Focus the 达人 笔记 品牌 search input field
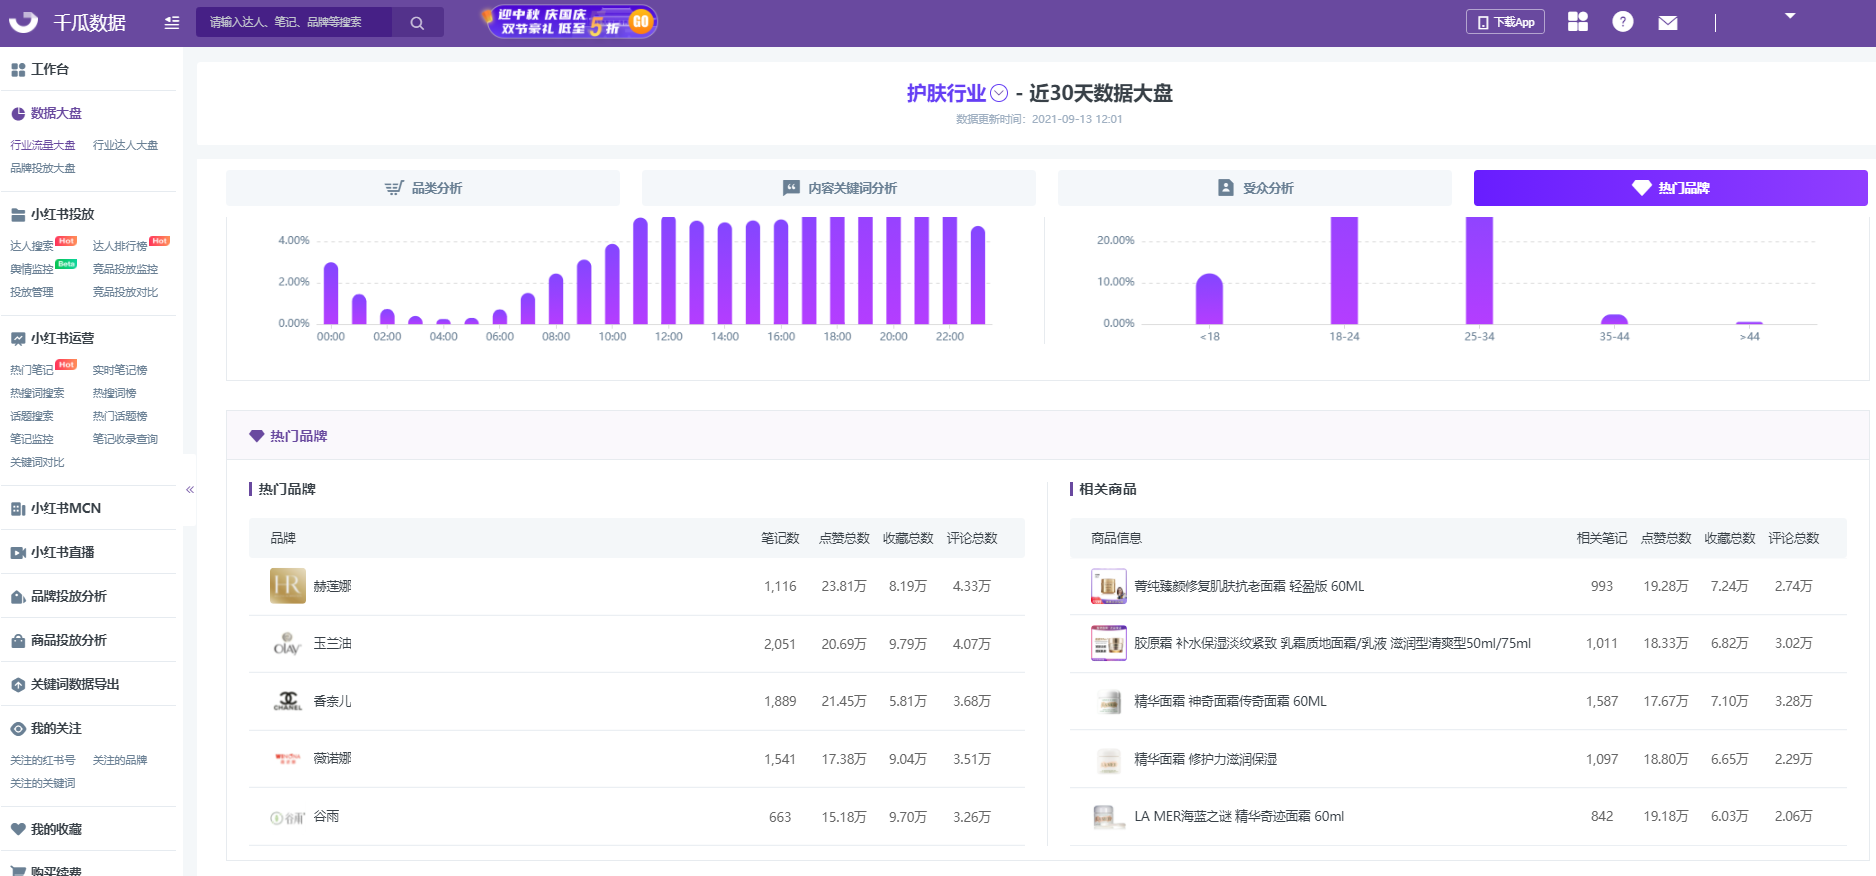1876x876 pixels. point(294,22)
